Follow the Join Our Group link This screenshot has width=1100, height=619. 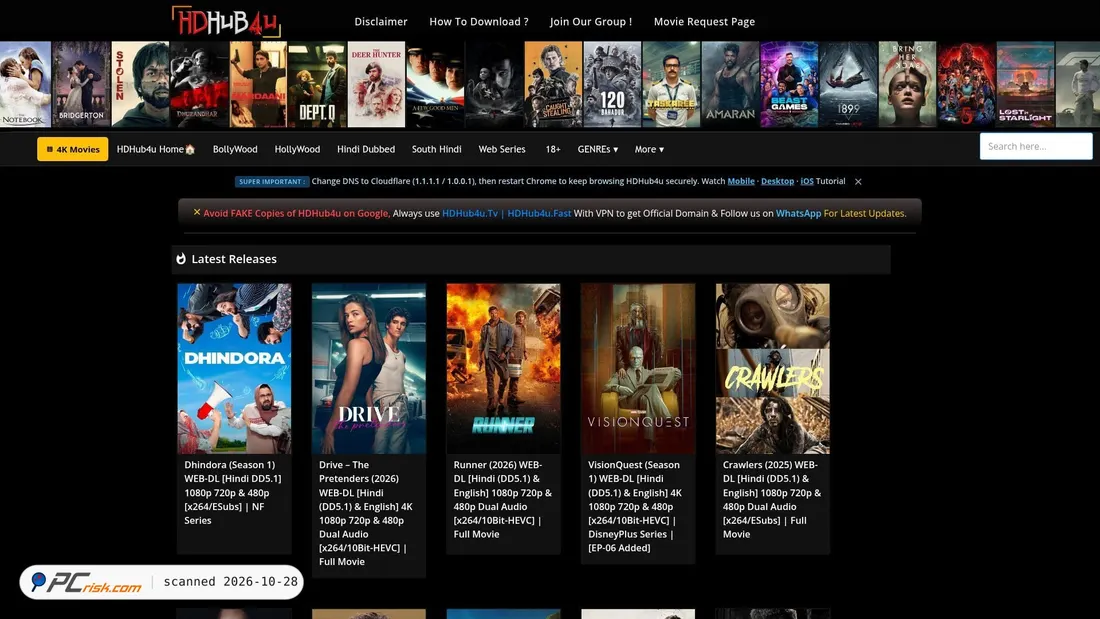click(x=591, y=21)
